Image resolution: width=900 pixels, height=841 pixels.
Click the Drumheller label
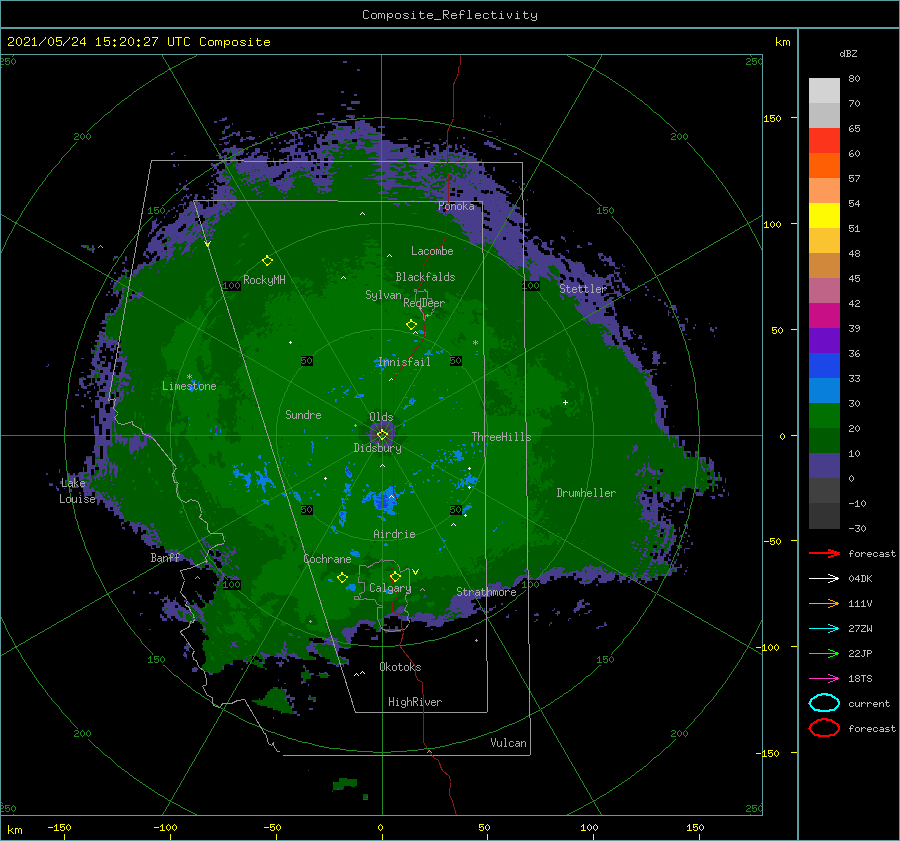coord(586,493)
